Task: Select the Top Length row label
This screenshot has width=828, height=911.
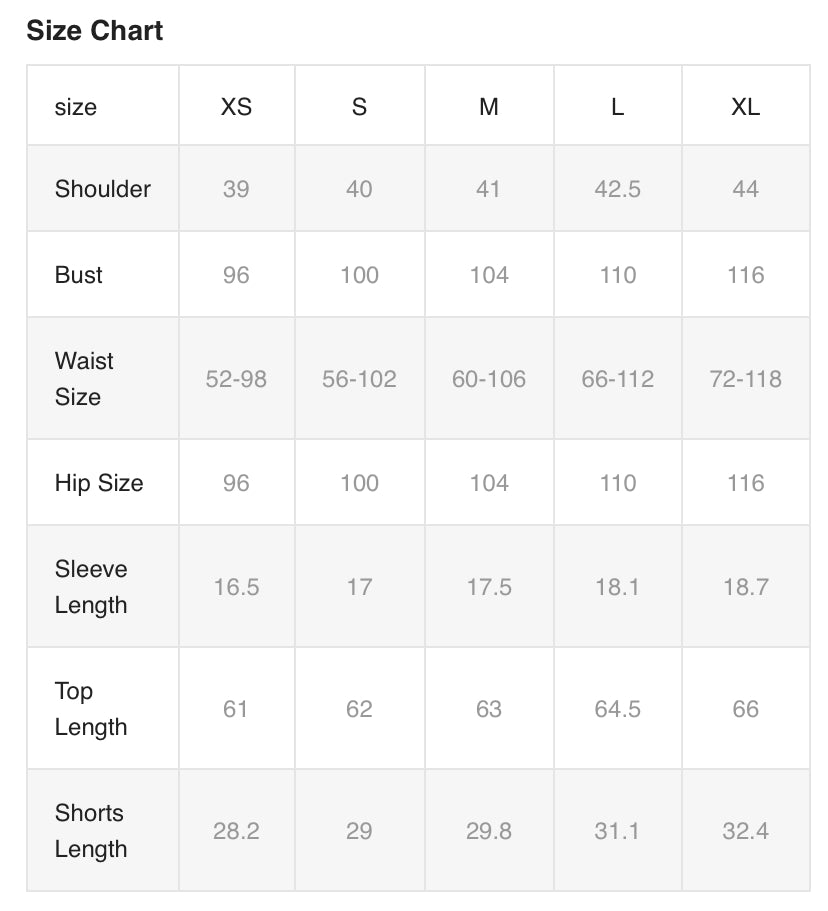Action: click(91, 709)
